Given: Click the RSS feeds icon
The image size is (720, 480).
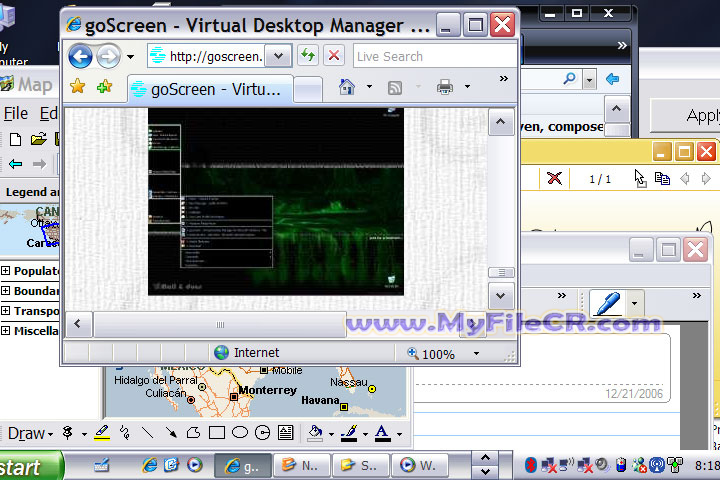Looking at the screenshot, I should click(395, 87).
